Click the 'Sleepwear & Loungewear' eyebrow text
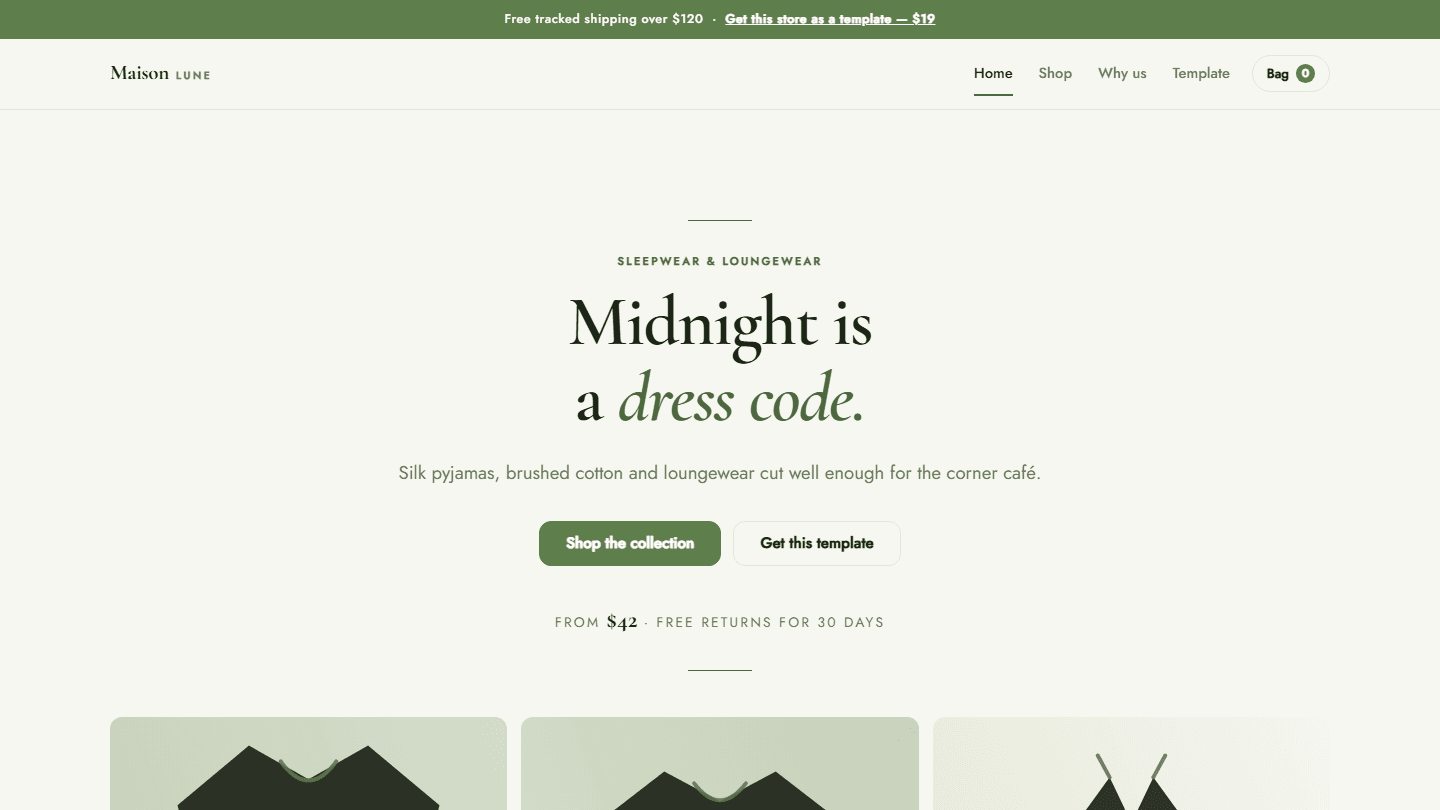This screenshot has width=1440, height=810. pos(720,261)
